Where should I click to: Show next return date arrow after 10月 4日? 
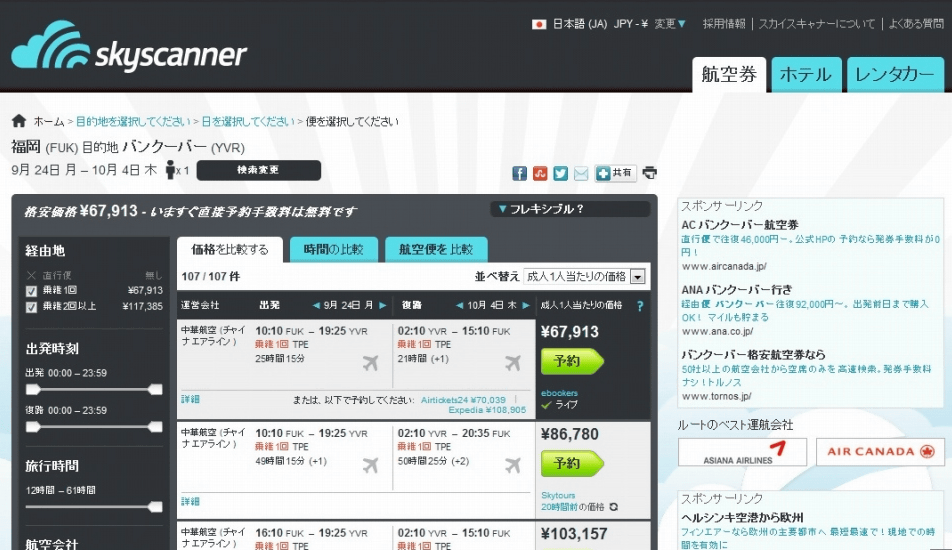click(526, 305)
